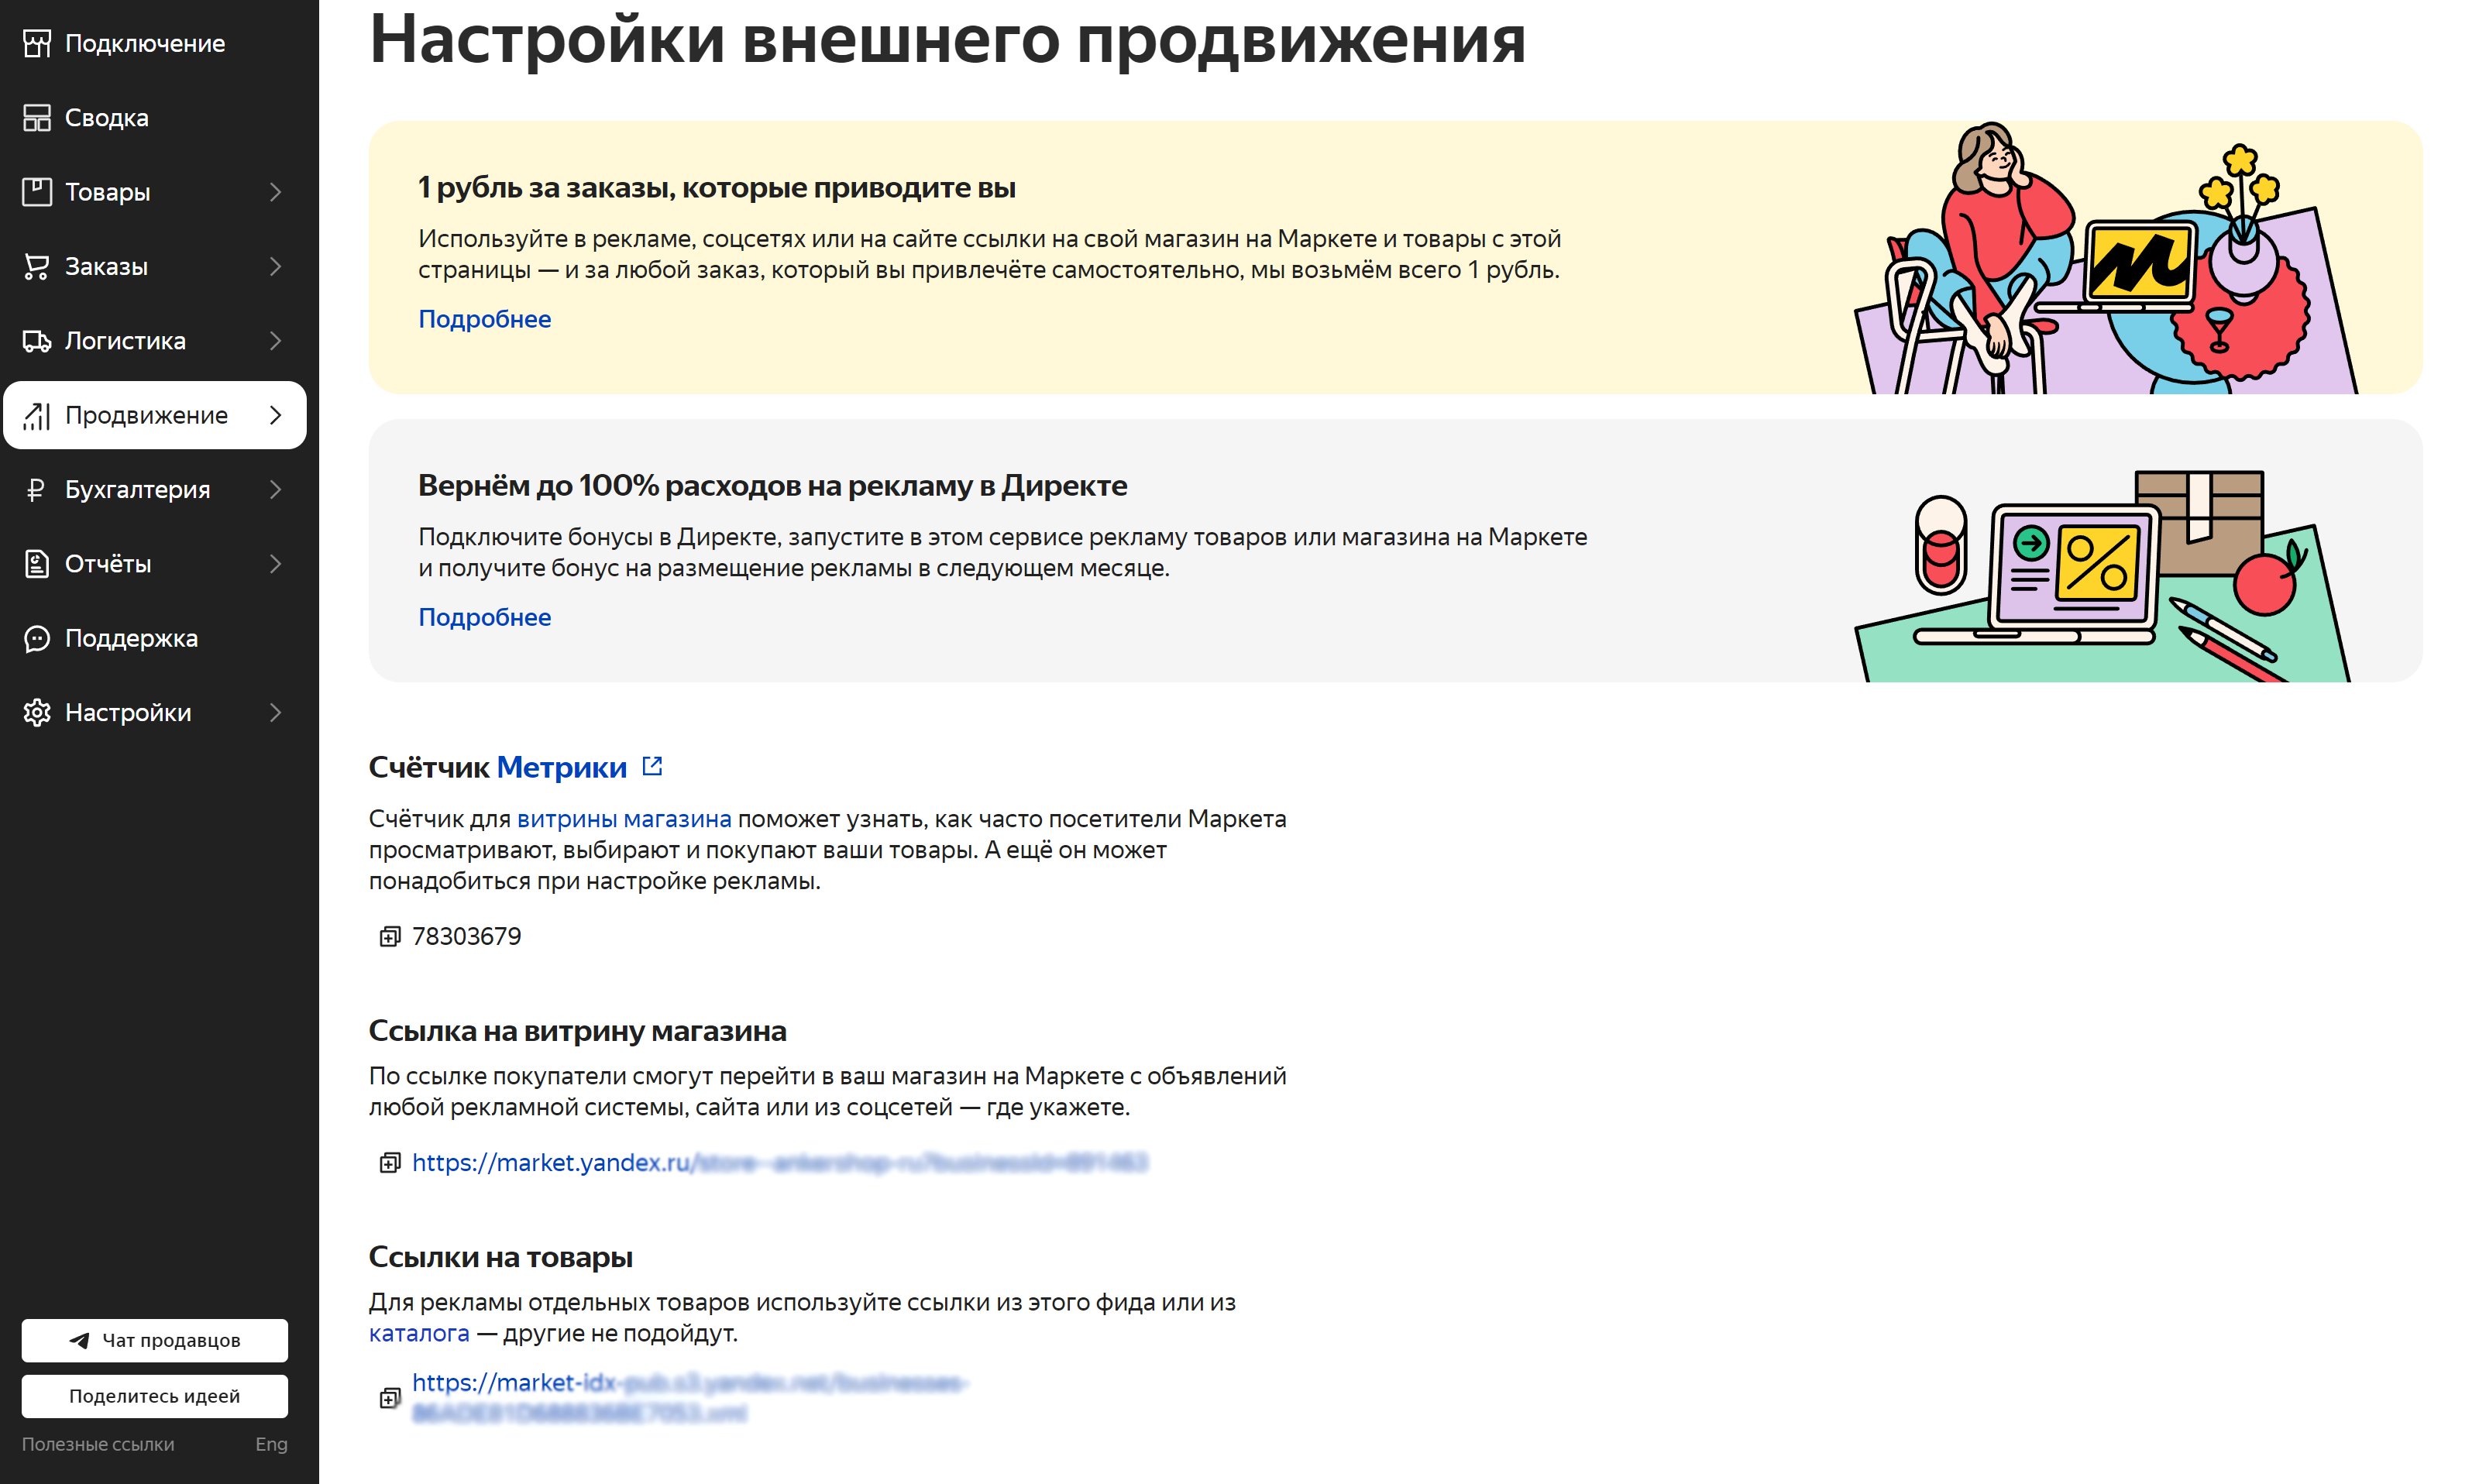Expand the Отчёты submenu chevron
The height and width of the screenshot is (1484, 2479).
click(276, 564)
